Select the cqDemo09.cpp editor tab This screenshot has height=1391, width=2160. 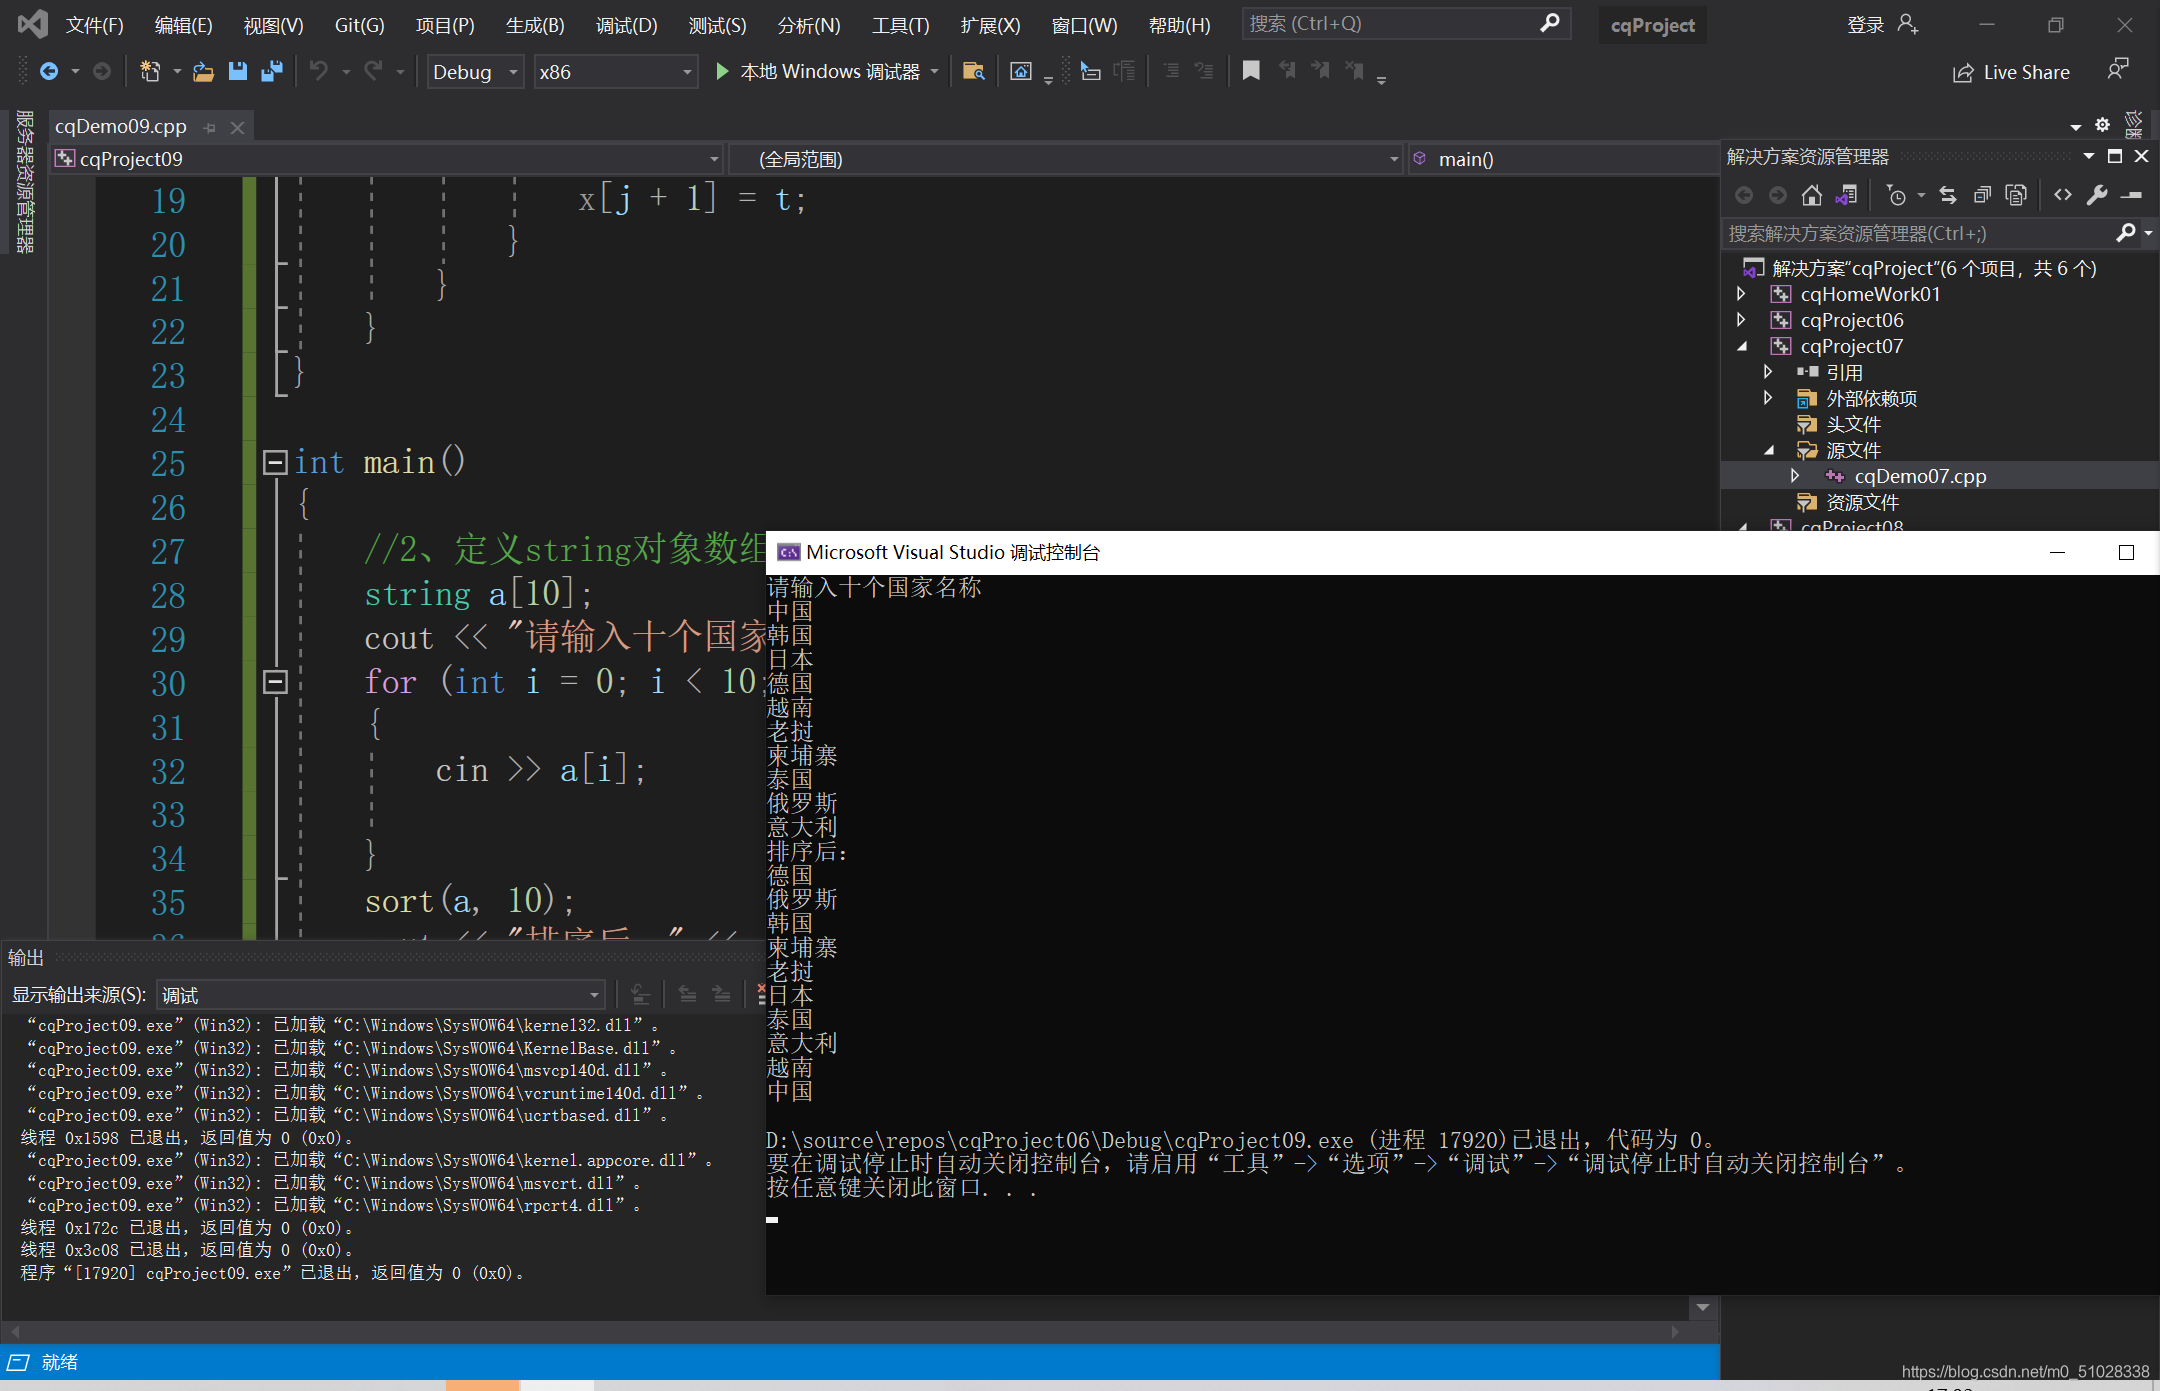tap(121, 126)
